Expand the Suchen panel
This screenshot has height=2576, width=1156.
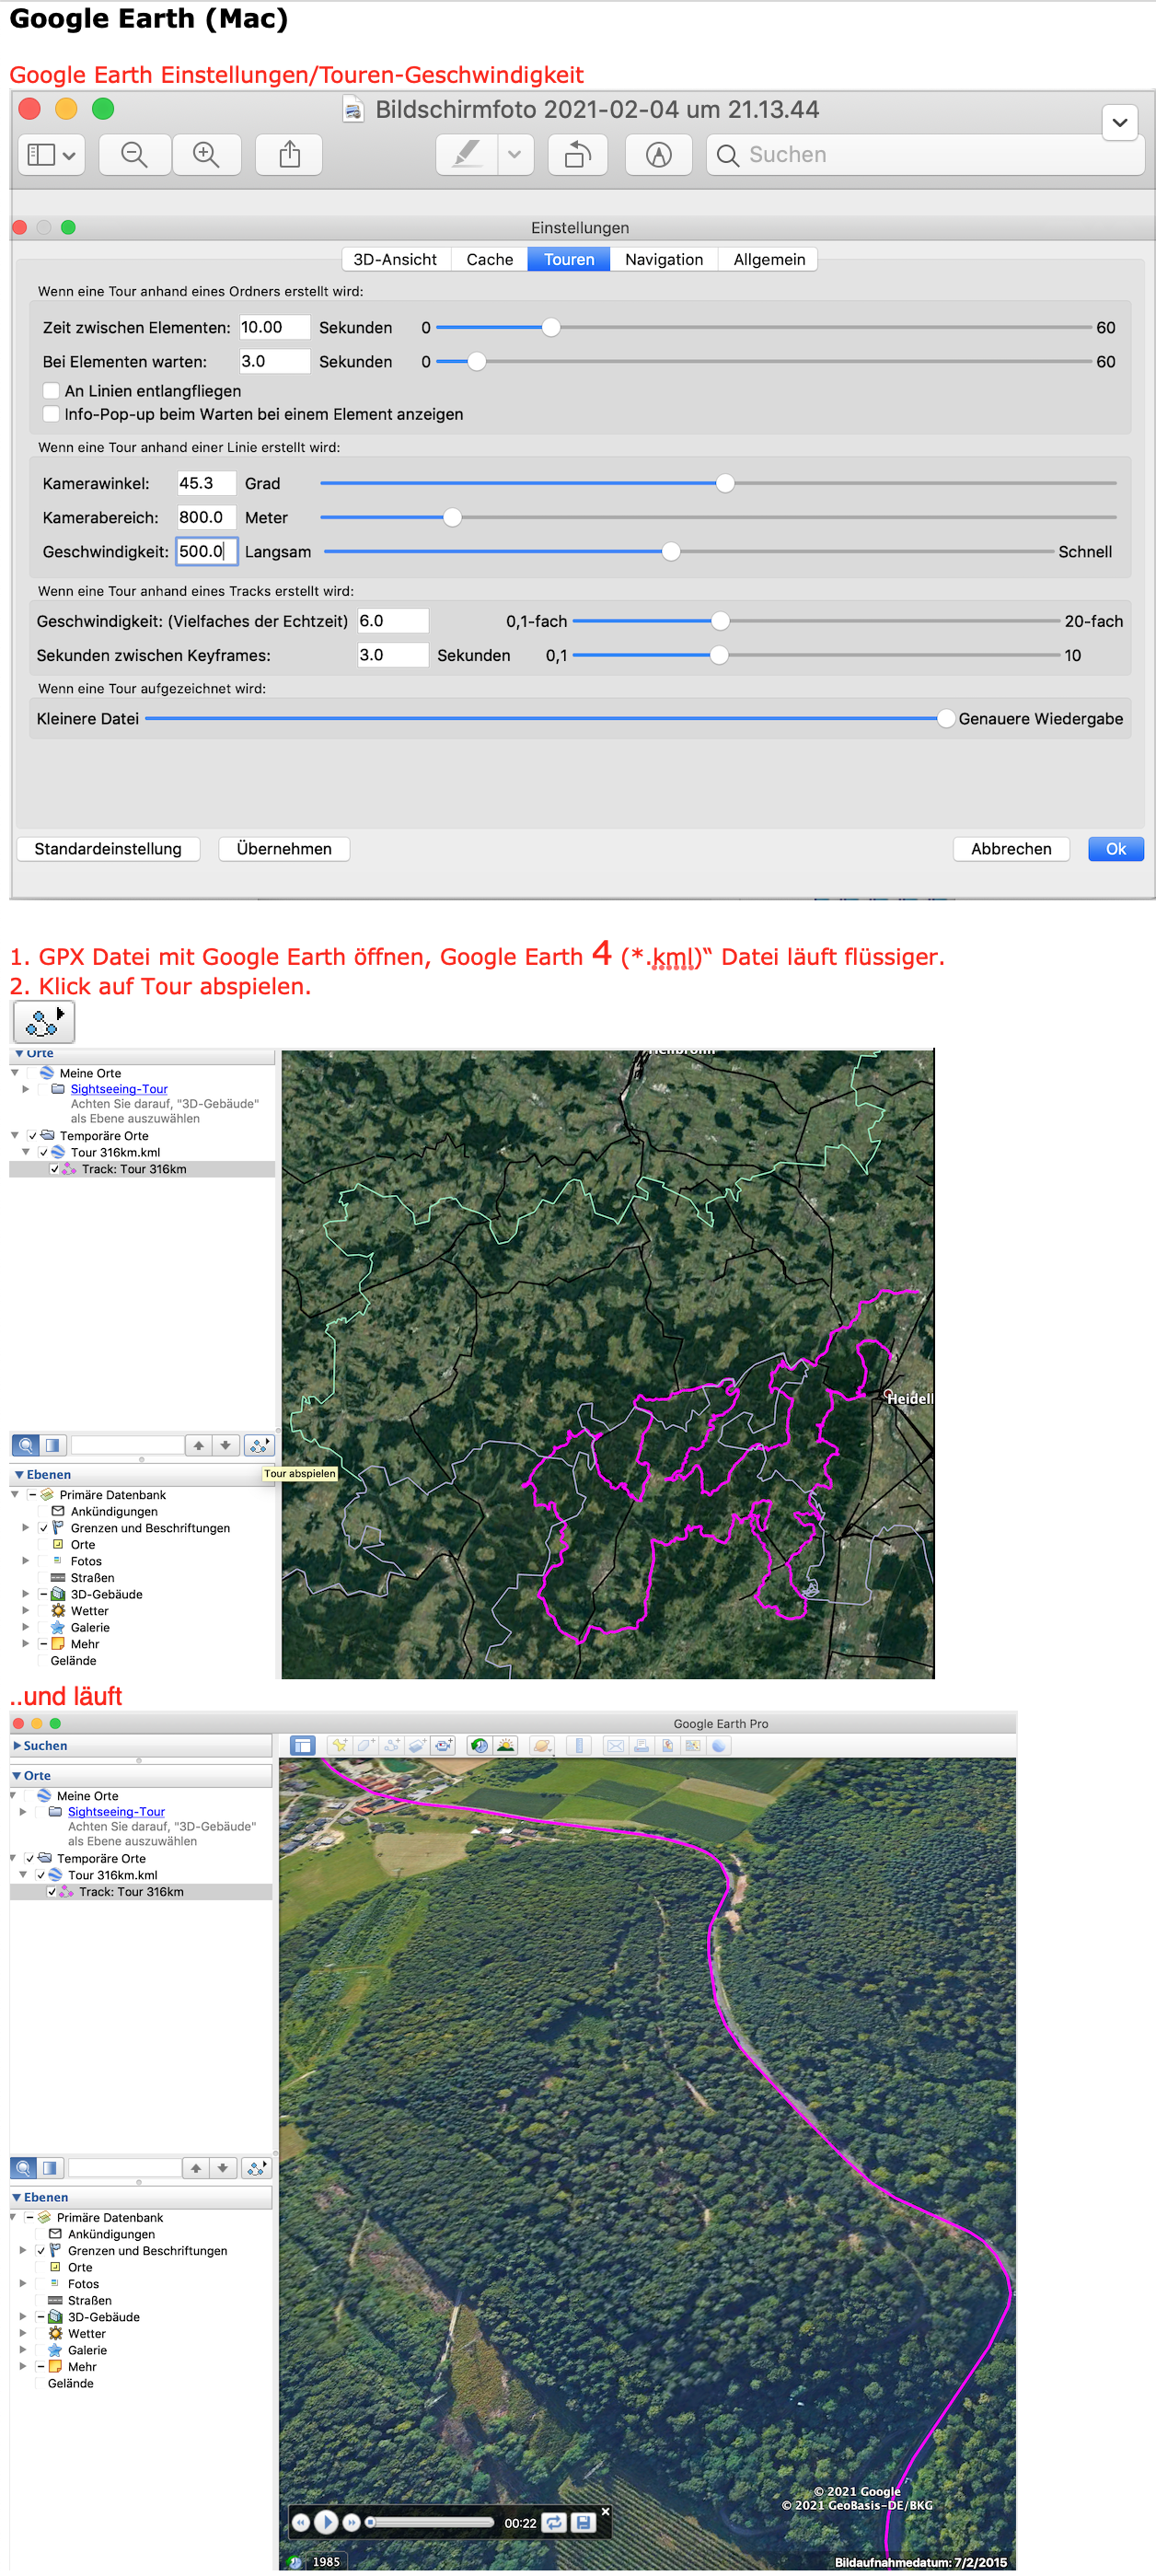point(17,1745)
